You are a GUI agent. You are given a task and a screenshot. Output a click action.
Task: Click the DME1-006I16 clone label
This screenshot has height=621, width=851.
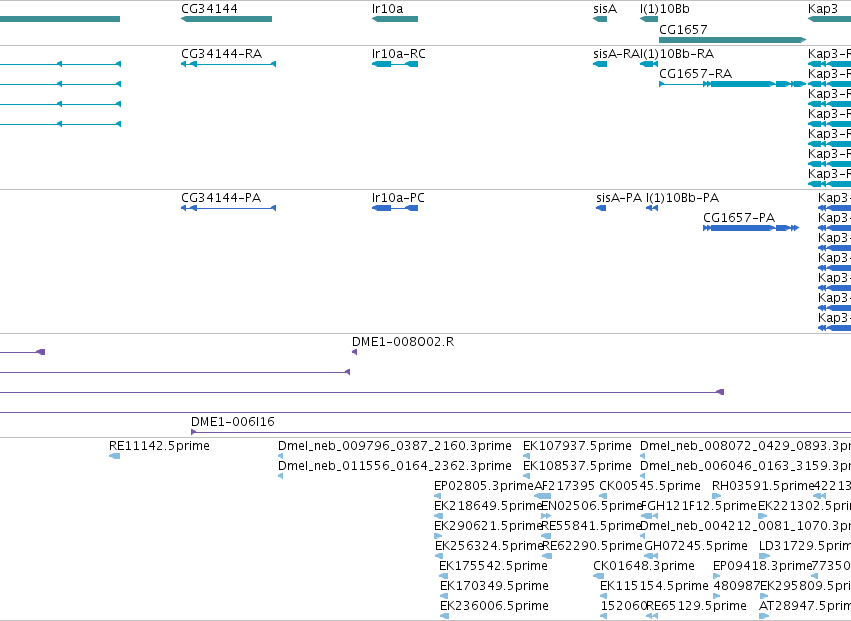click(233, 422)
